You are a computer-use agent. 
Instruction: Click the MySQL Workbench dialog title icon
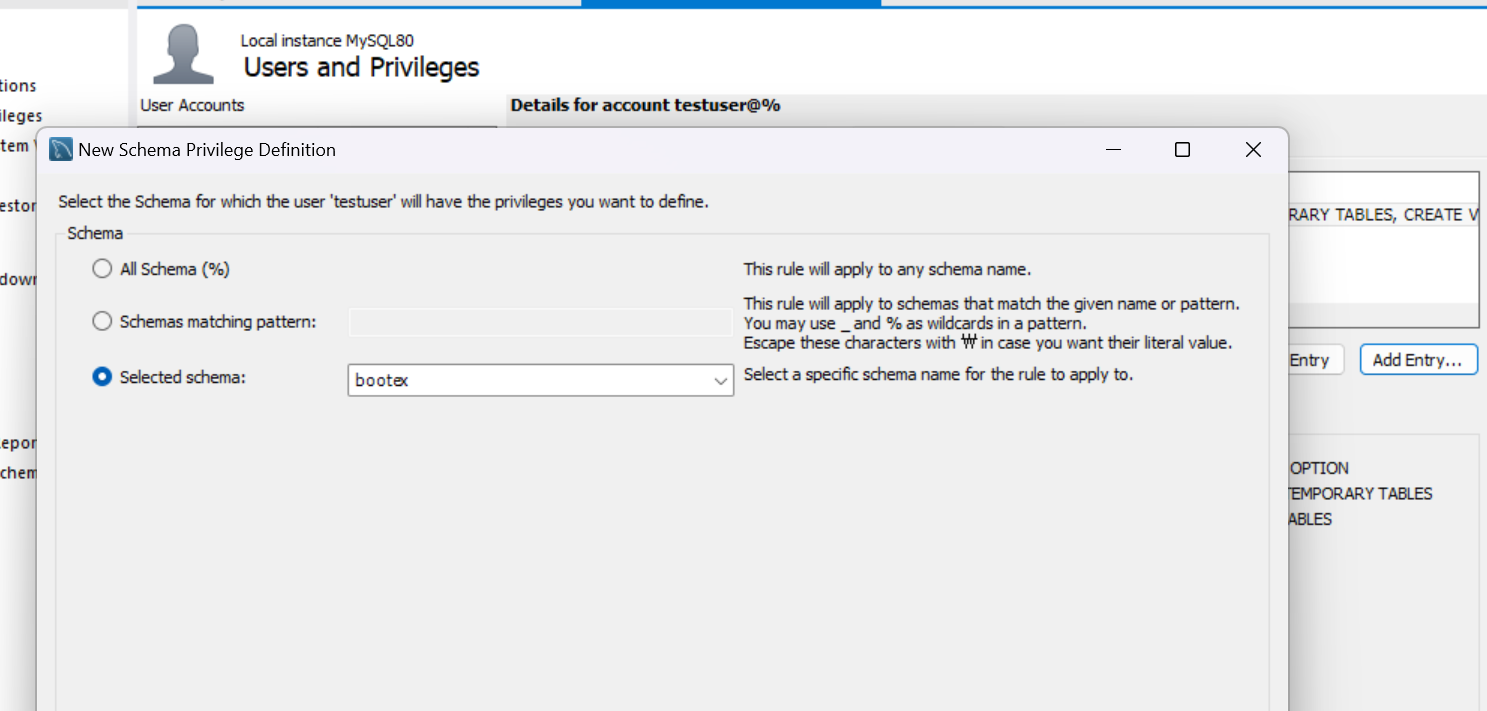pos(61,150)
